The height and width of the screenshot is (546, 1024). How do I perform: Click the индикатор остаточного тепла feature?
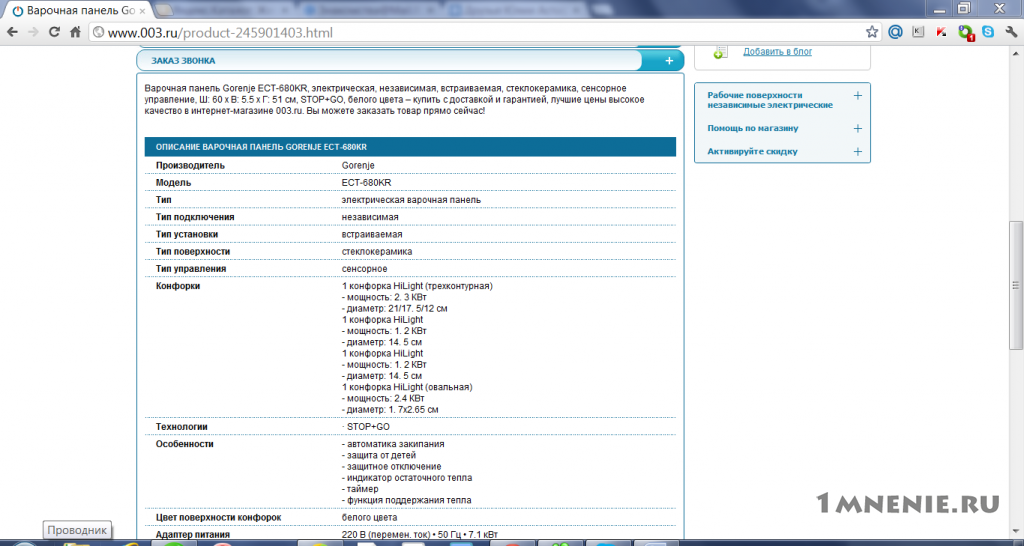pyautogui.click(x=407, y=478)
